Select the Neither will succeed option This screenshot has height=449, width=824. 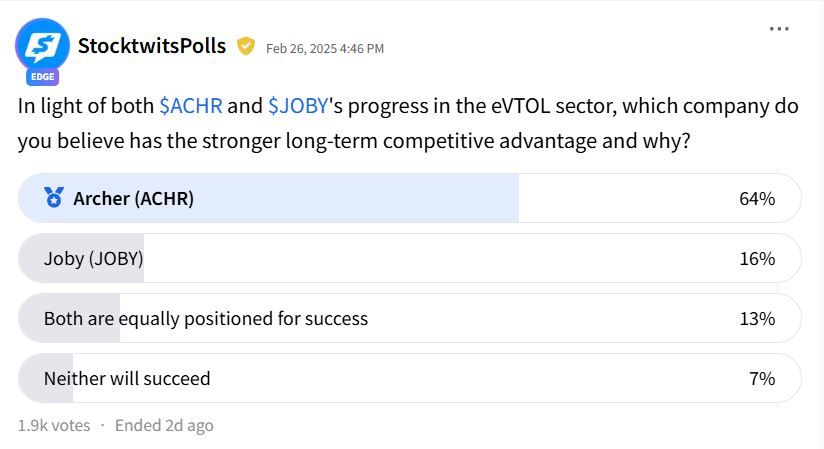click(x=410, y=378)
